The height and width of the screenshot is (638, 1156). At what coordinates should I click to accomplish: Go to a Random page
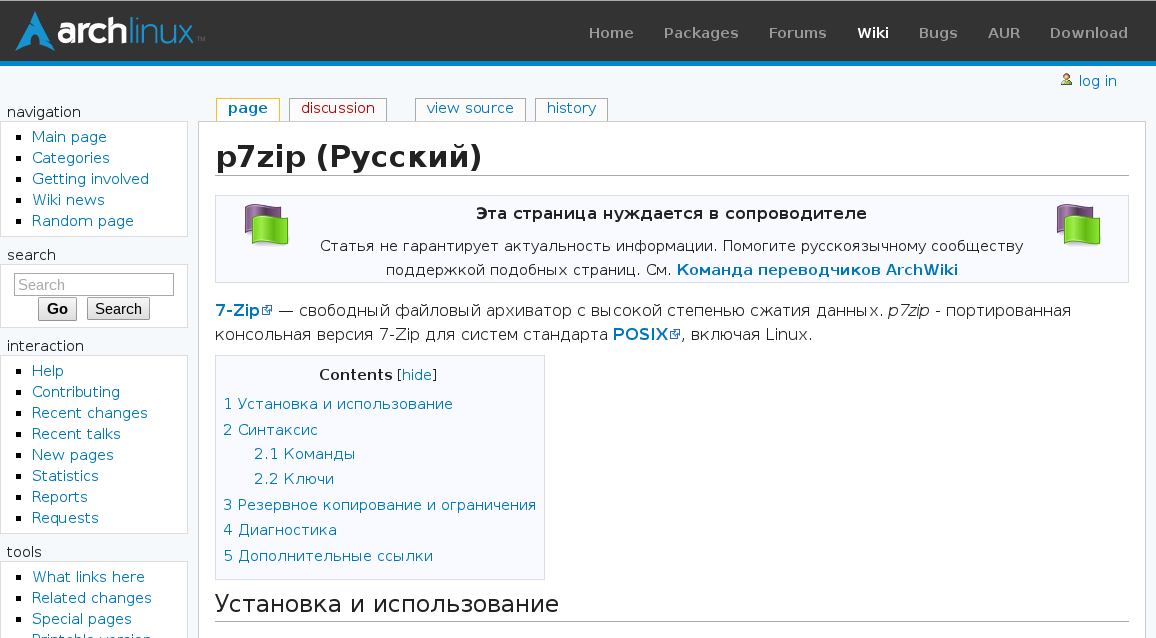(x=83, y=221)
